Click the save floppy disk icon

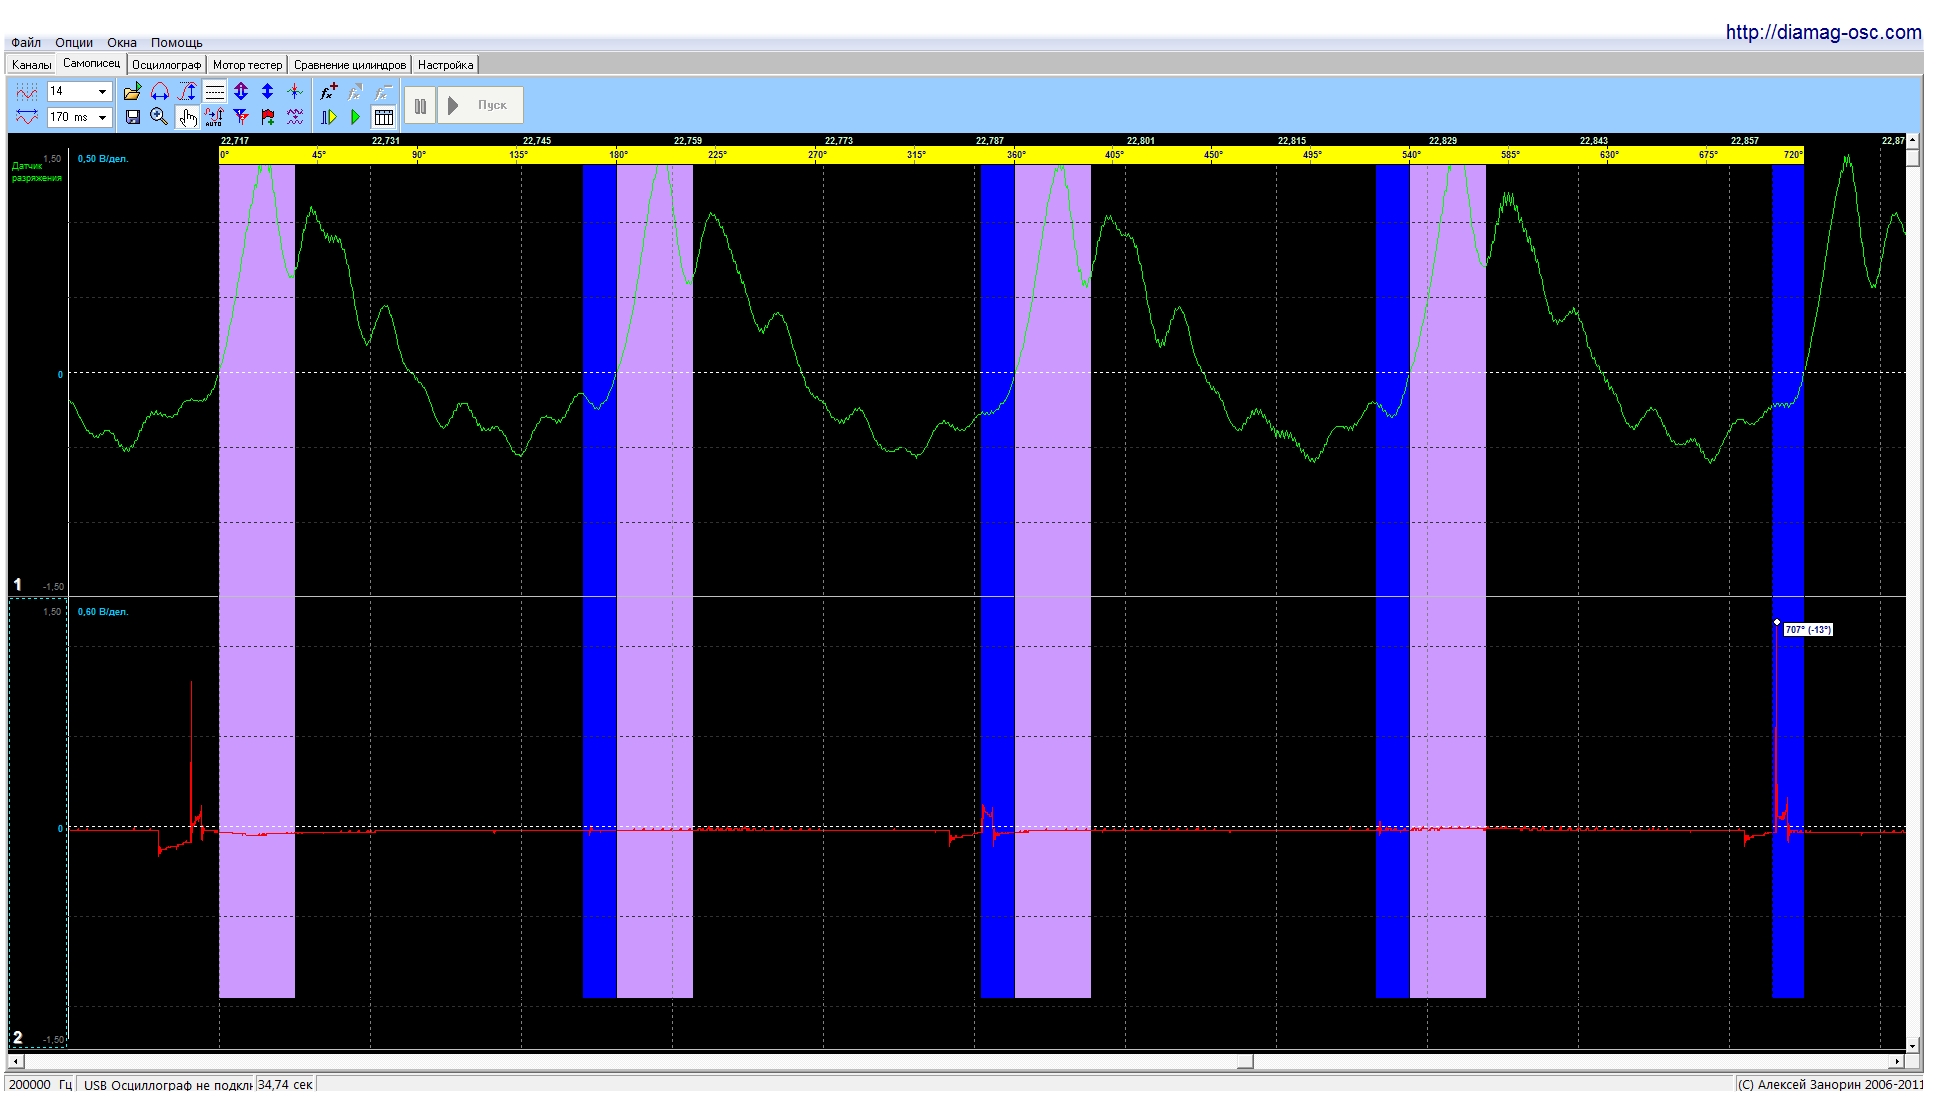pyautogui.click(x=132, y=117)
